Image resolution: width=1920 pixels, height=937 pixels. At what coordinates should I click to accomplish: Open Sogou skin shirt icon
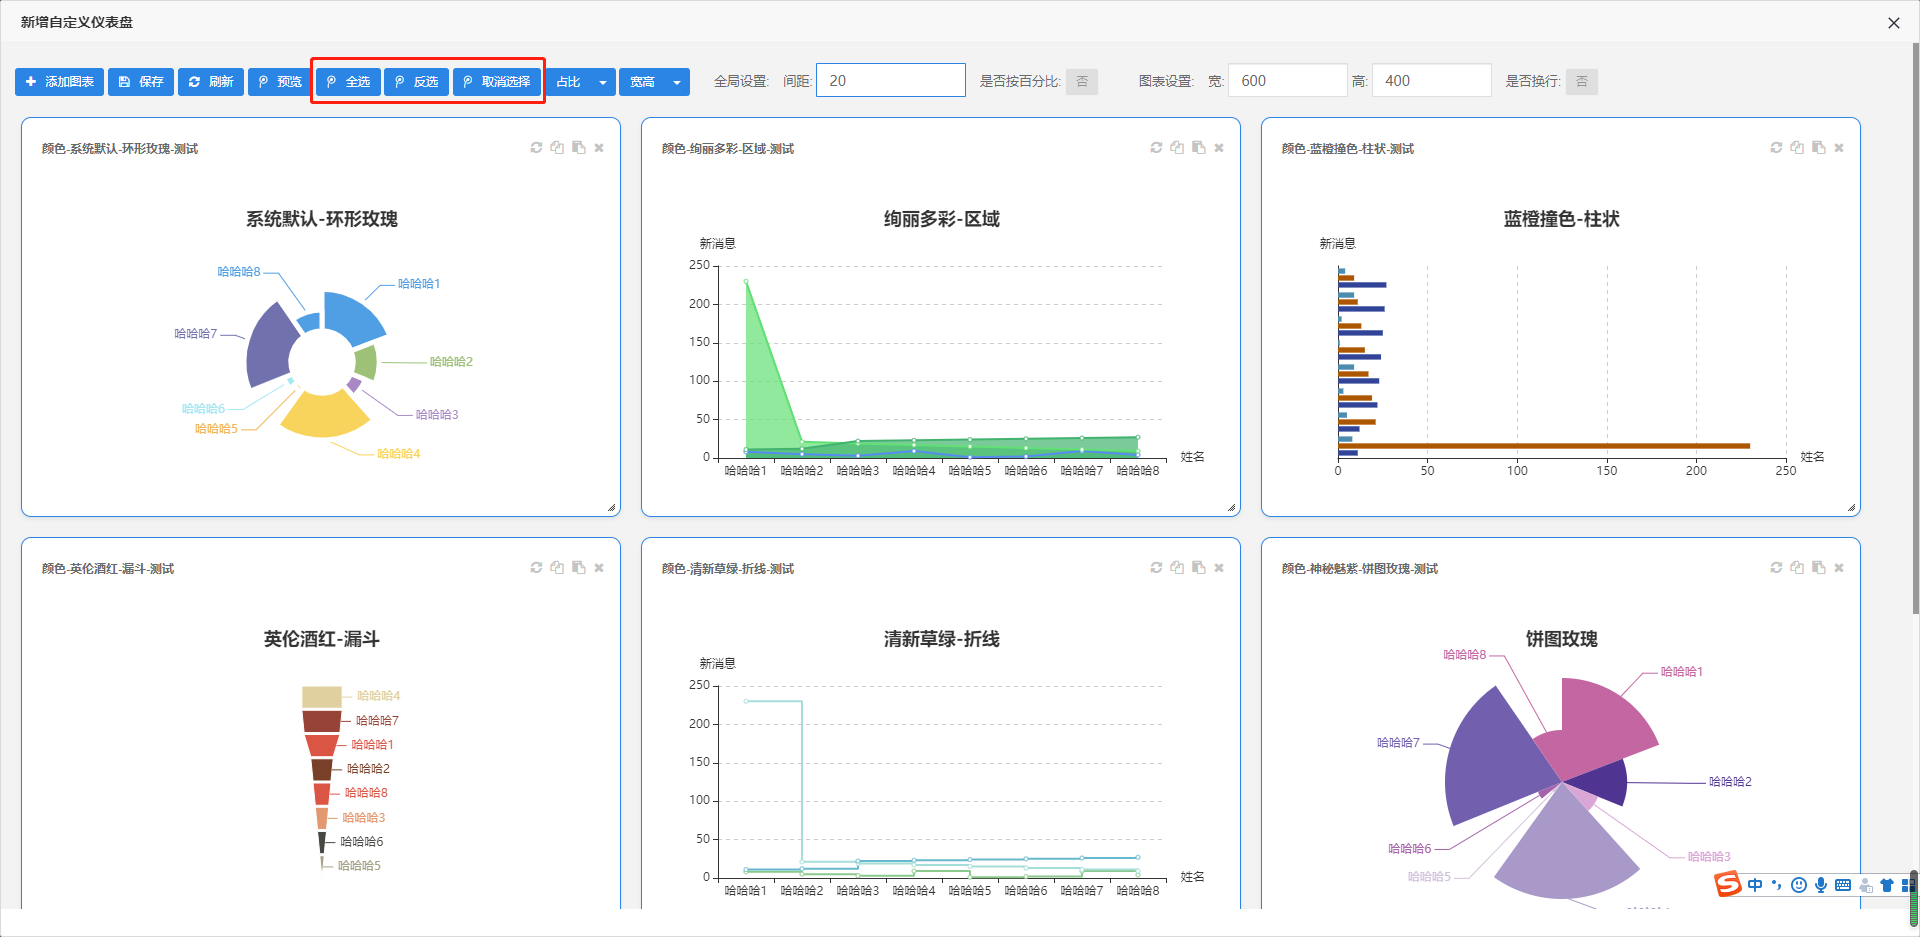[1887, 885]
